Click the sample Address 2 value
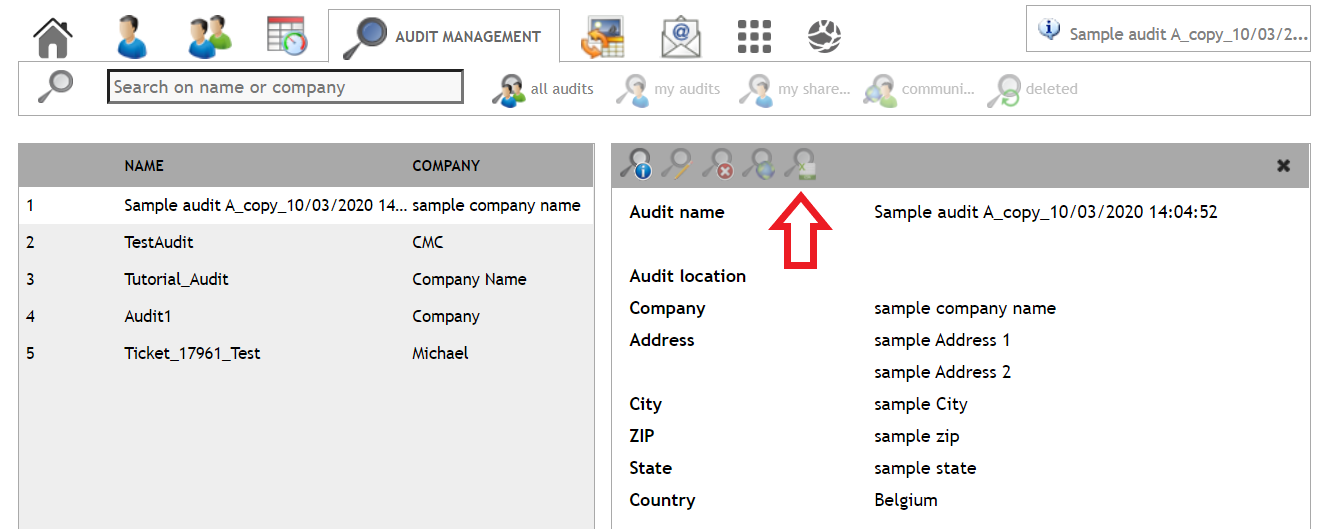Viewport: 1330px width, 529px height. click(x=942, y=372)
